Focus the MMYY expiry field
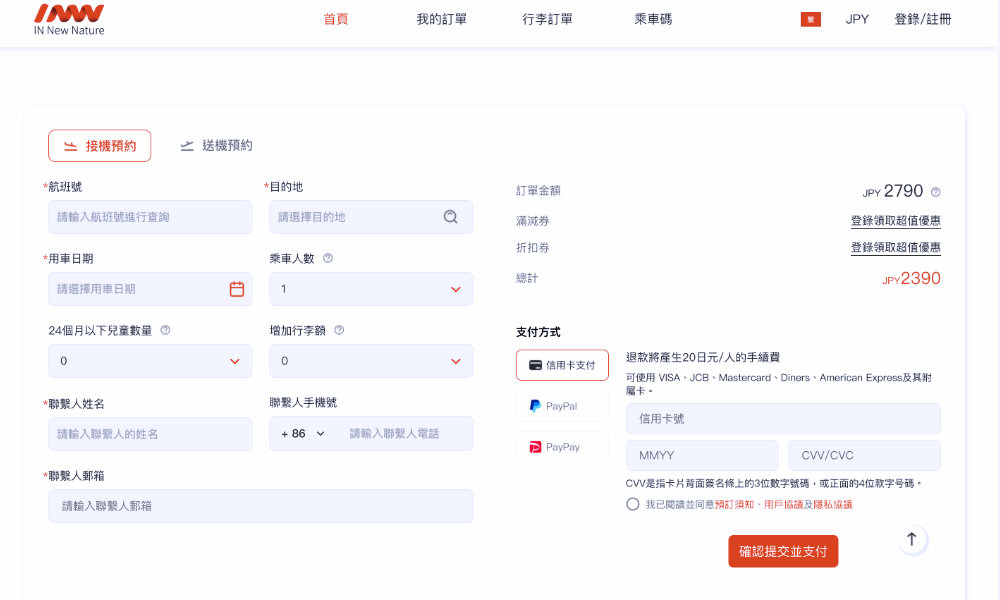This screenshot has width=1000, height=600. coord(702,455)
